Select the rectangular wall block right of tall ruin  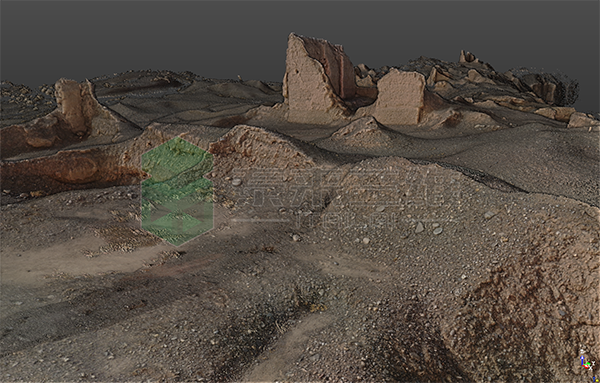click(400, 97)
